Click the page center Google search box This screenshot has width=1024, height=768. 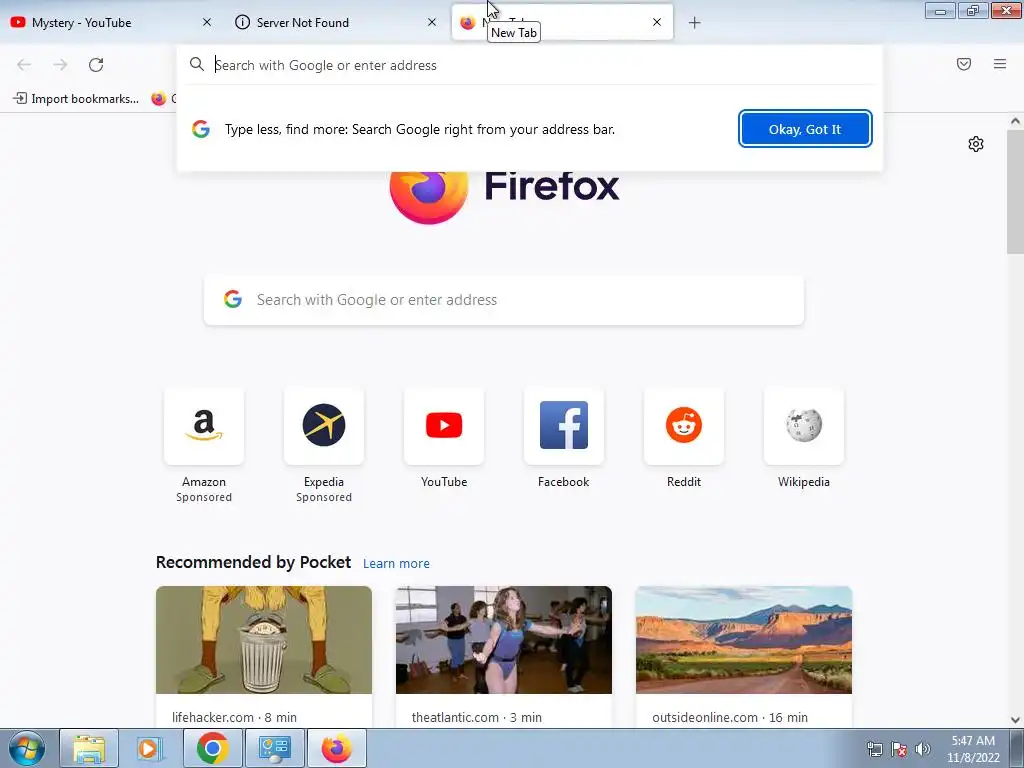[504, 300]
